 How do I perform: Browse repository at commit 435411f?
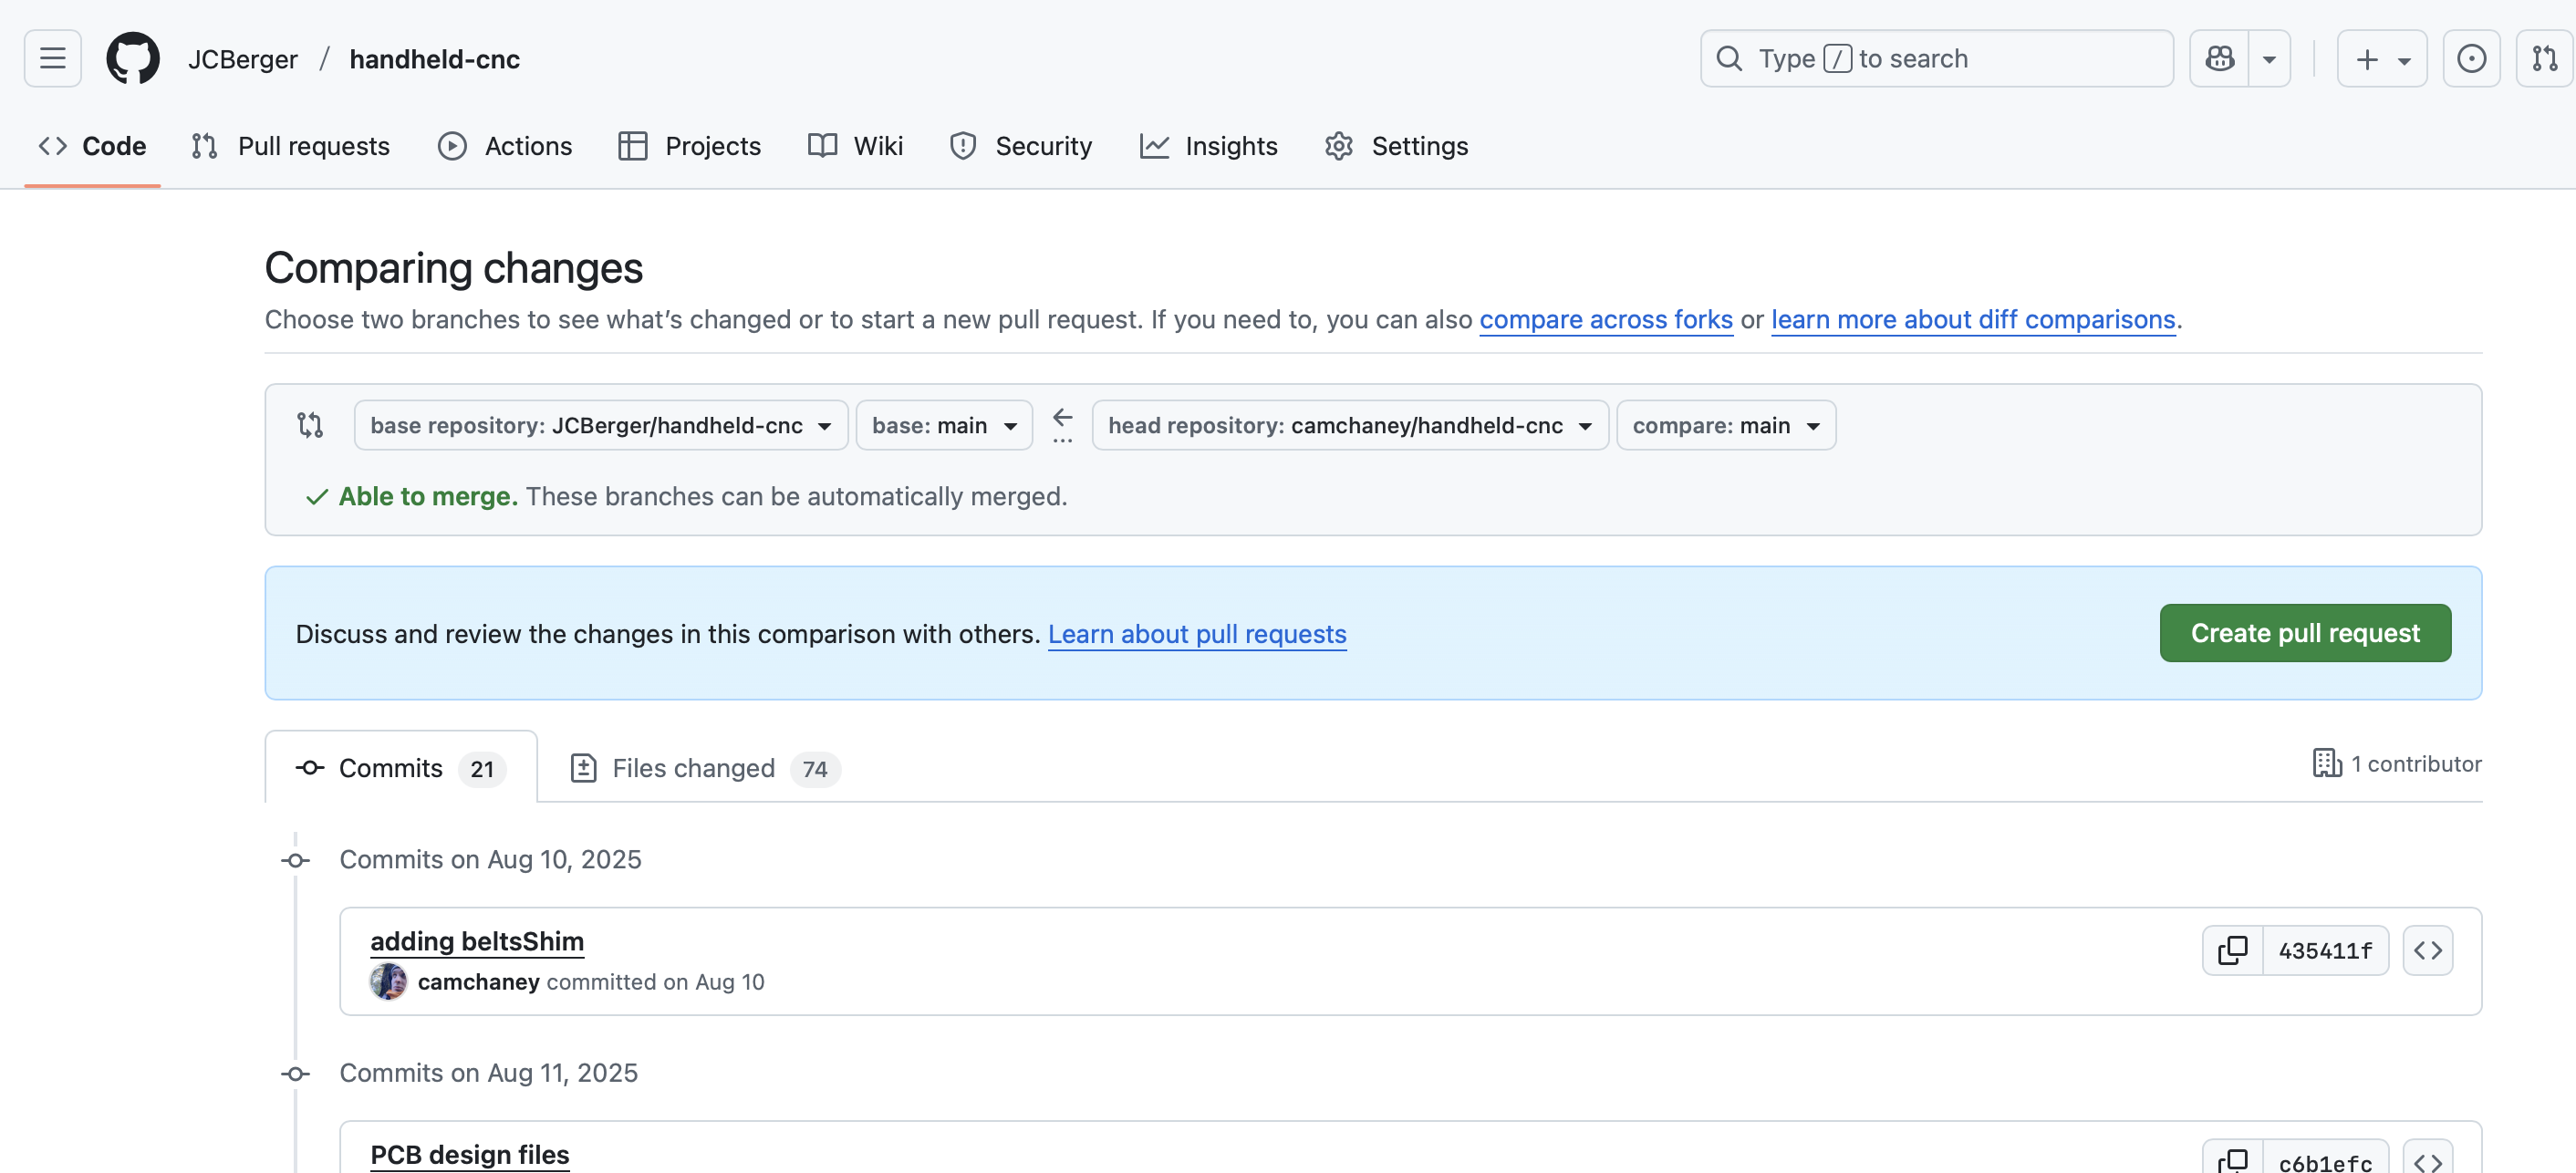(x=2427, y=950)
